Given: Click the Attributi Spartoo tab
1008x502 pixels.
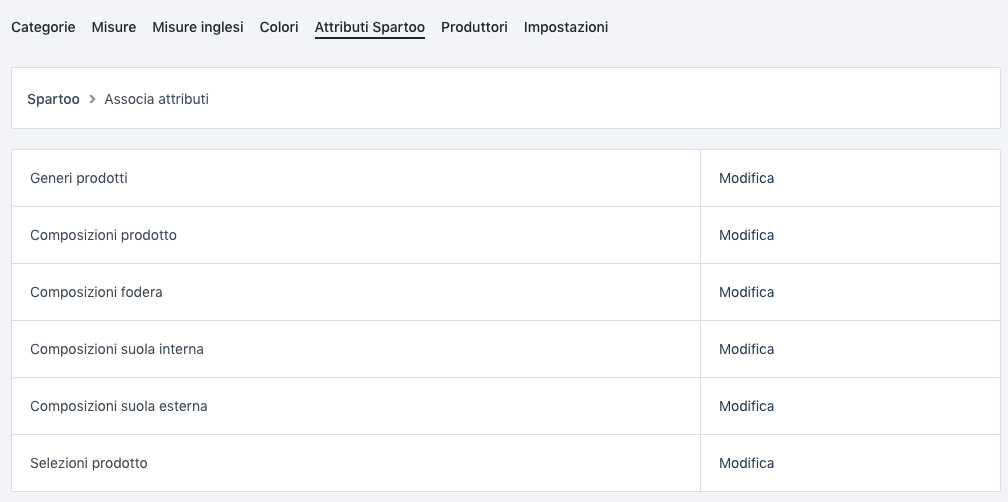Looking at the screenshot, I should 370,27.
